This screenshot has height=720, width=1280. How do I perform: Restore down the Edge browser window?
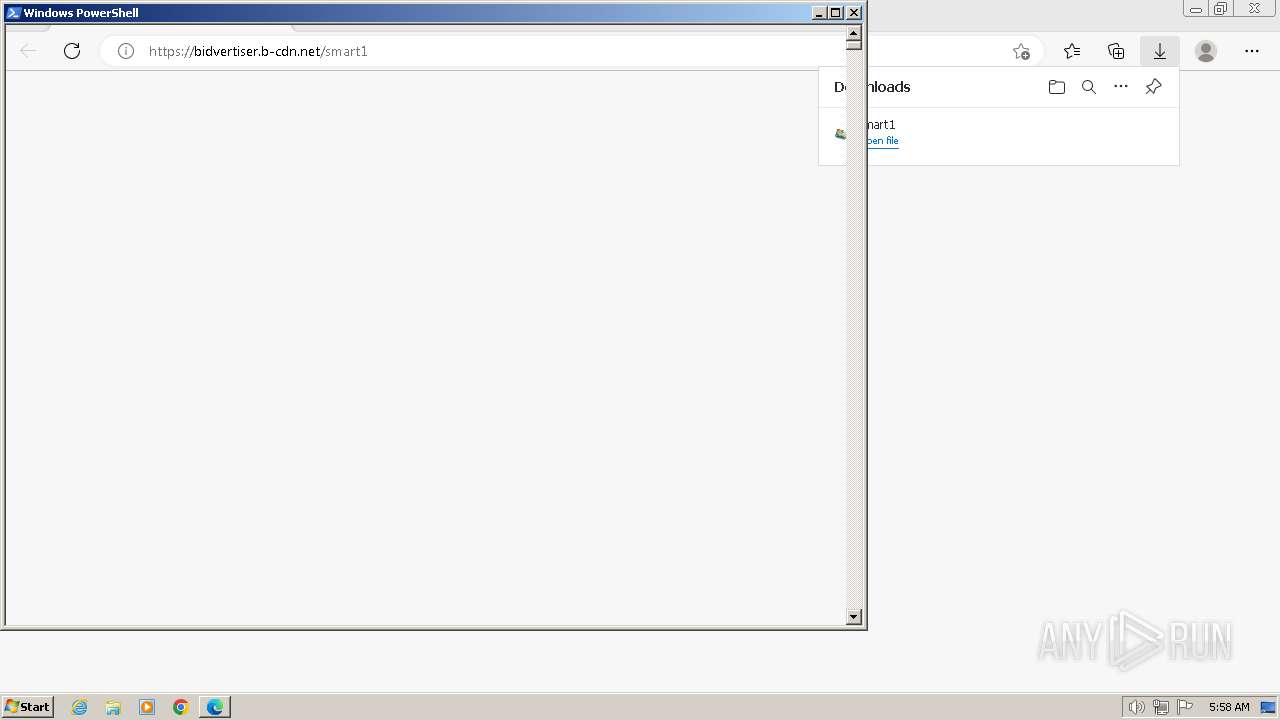coord(1221,9)
